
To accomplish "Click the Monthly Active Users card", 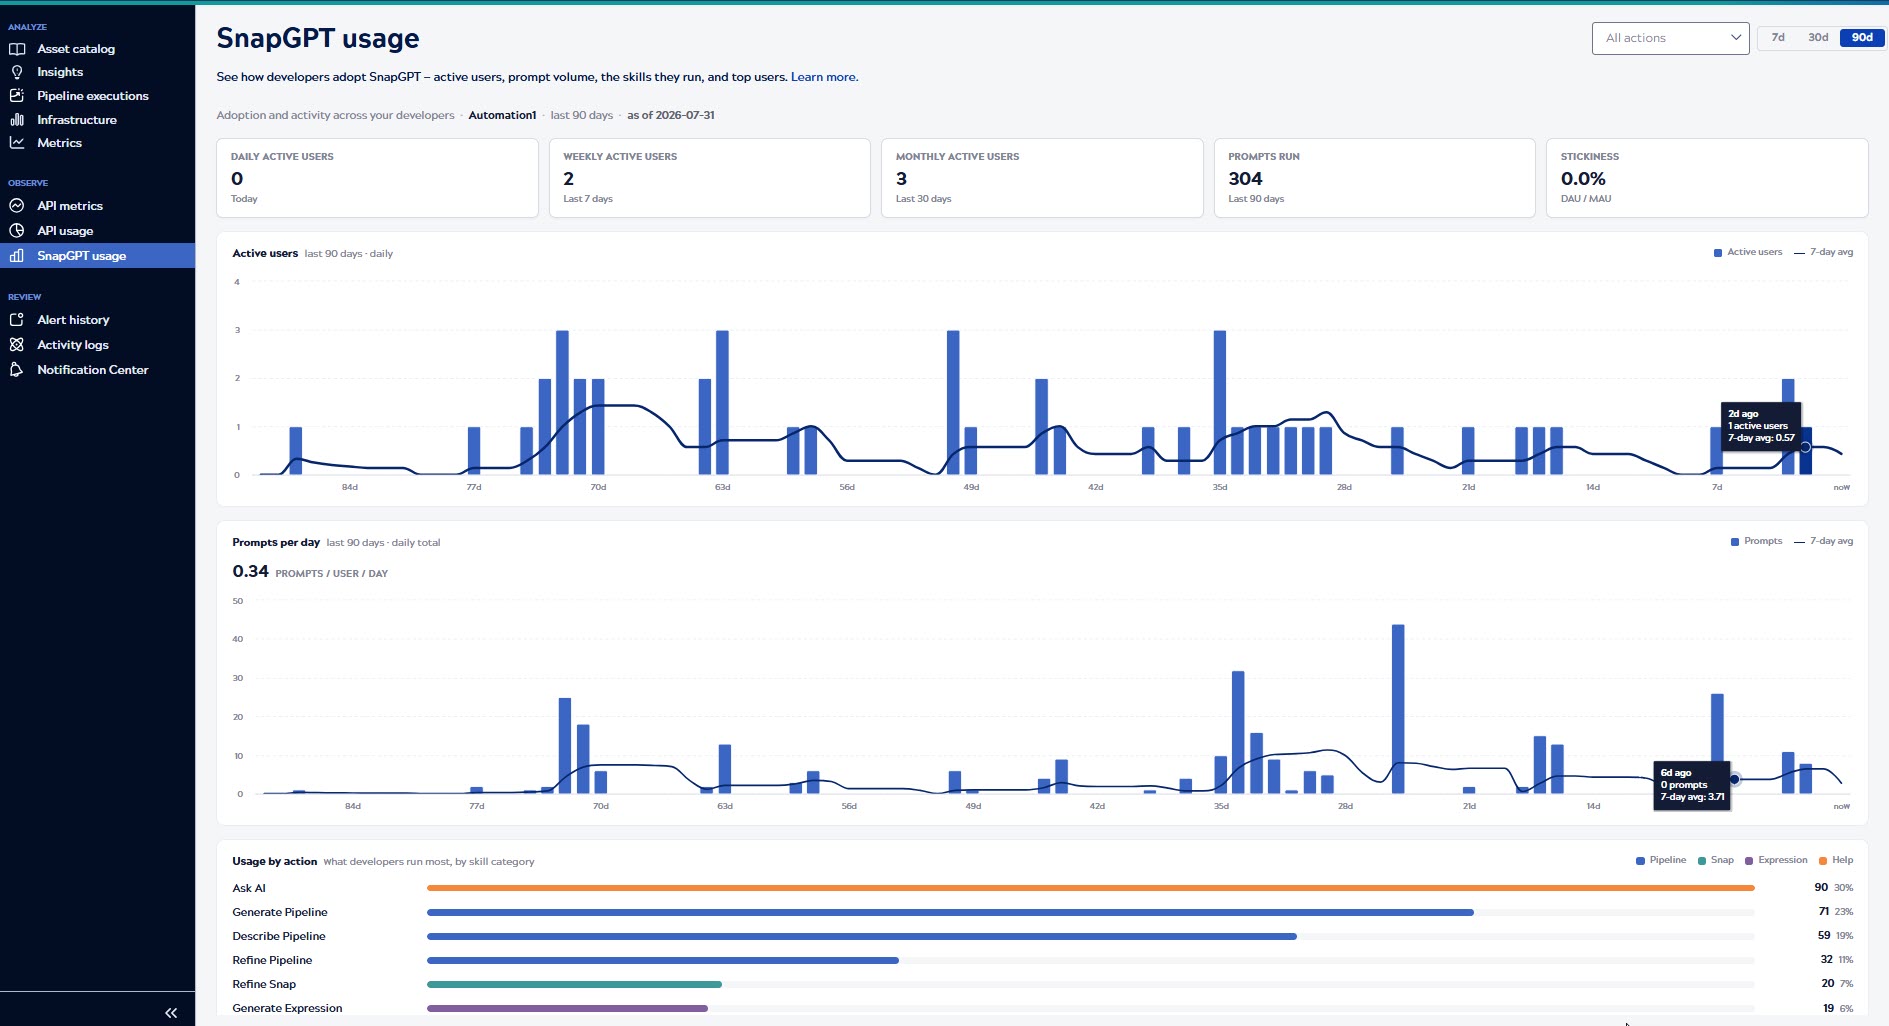I will [x=1042, y=178].
